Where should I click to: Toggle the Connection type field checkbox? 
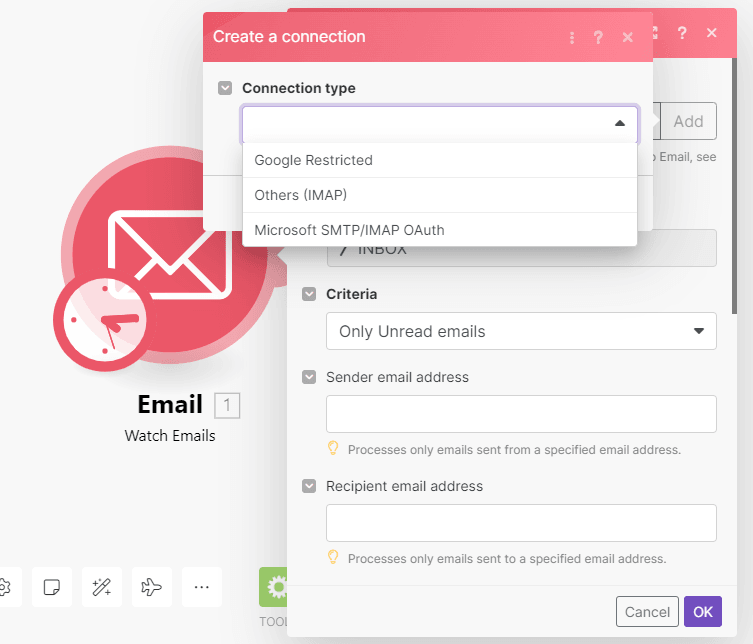point(225,88)
